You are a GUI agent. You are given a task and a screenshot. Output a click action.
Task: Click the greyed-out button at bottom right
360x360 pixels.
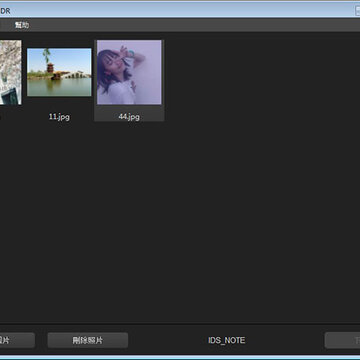pos(342,340)
